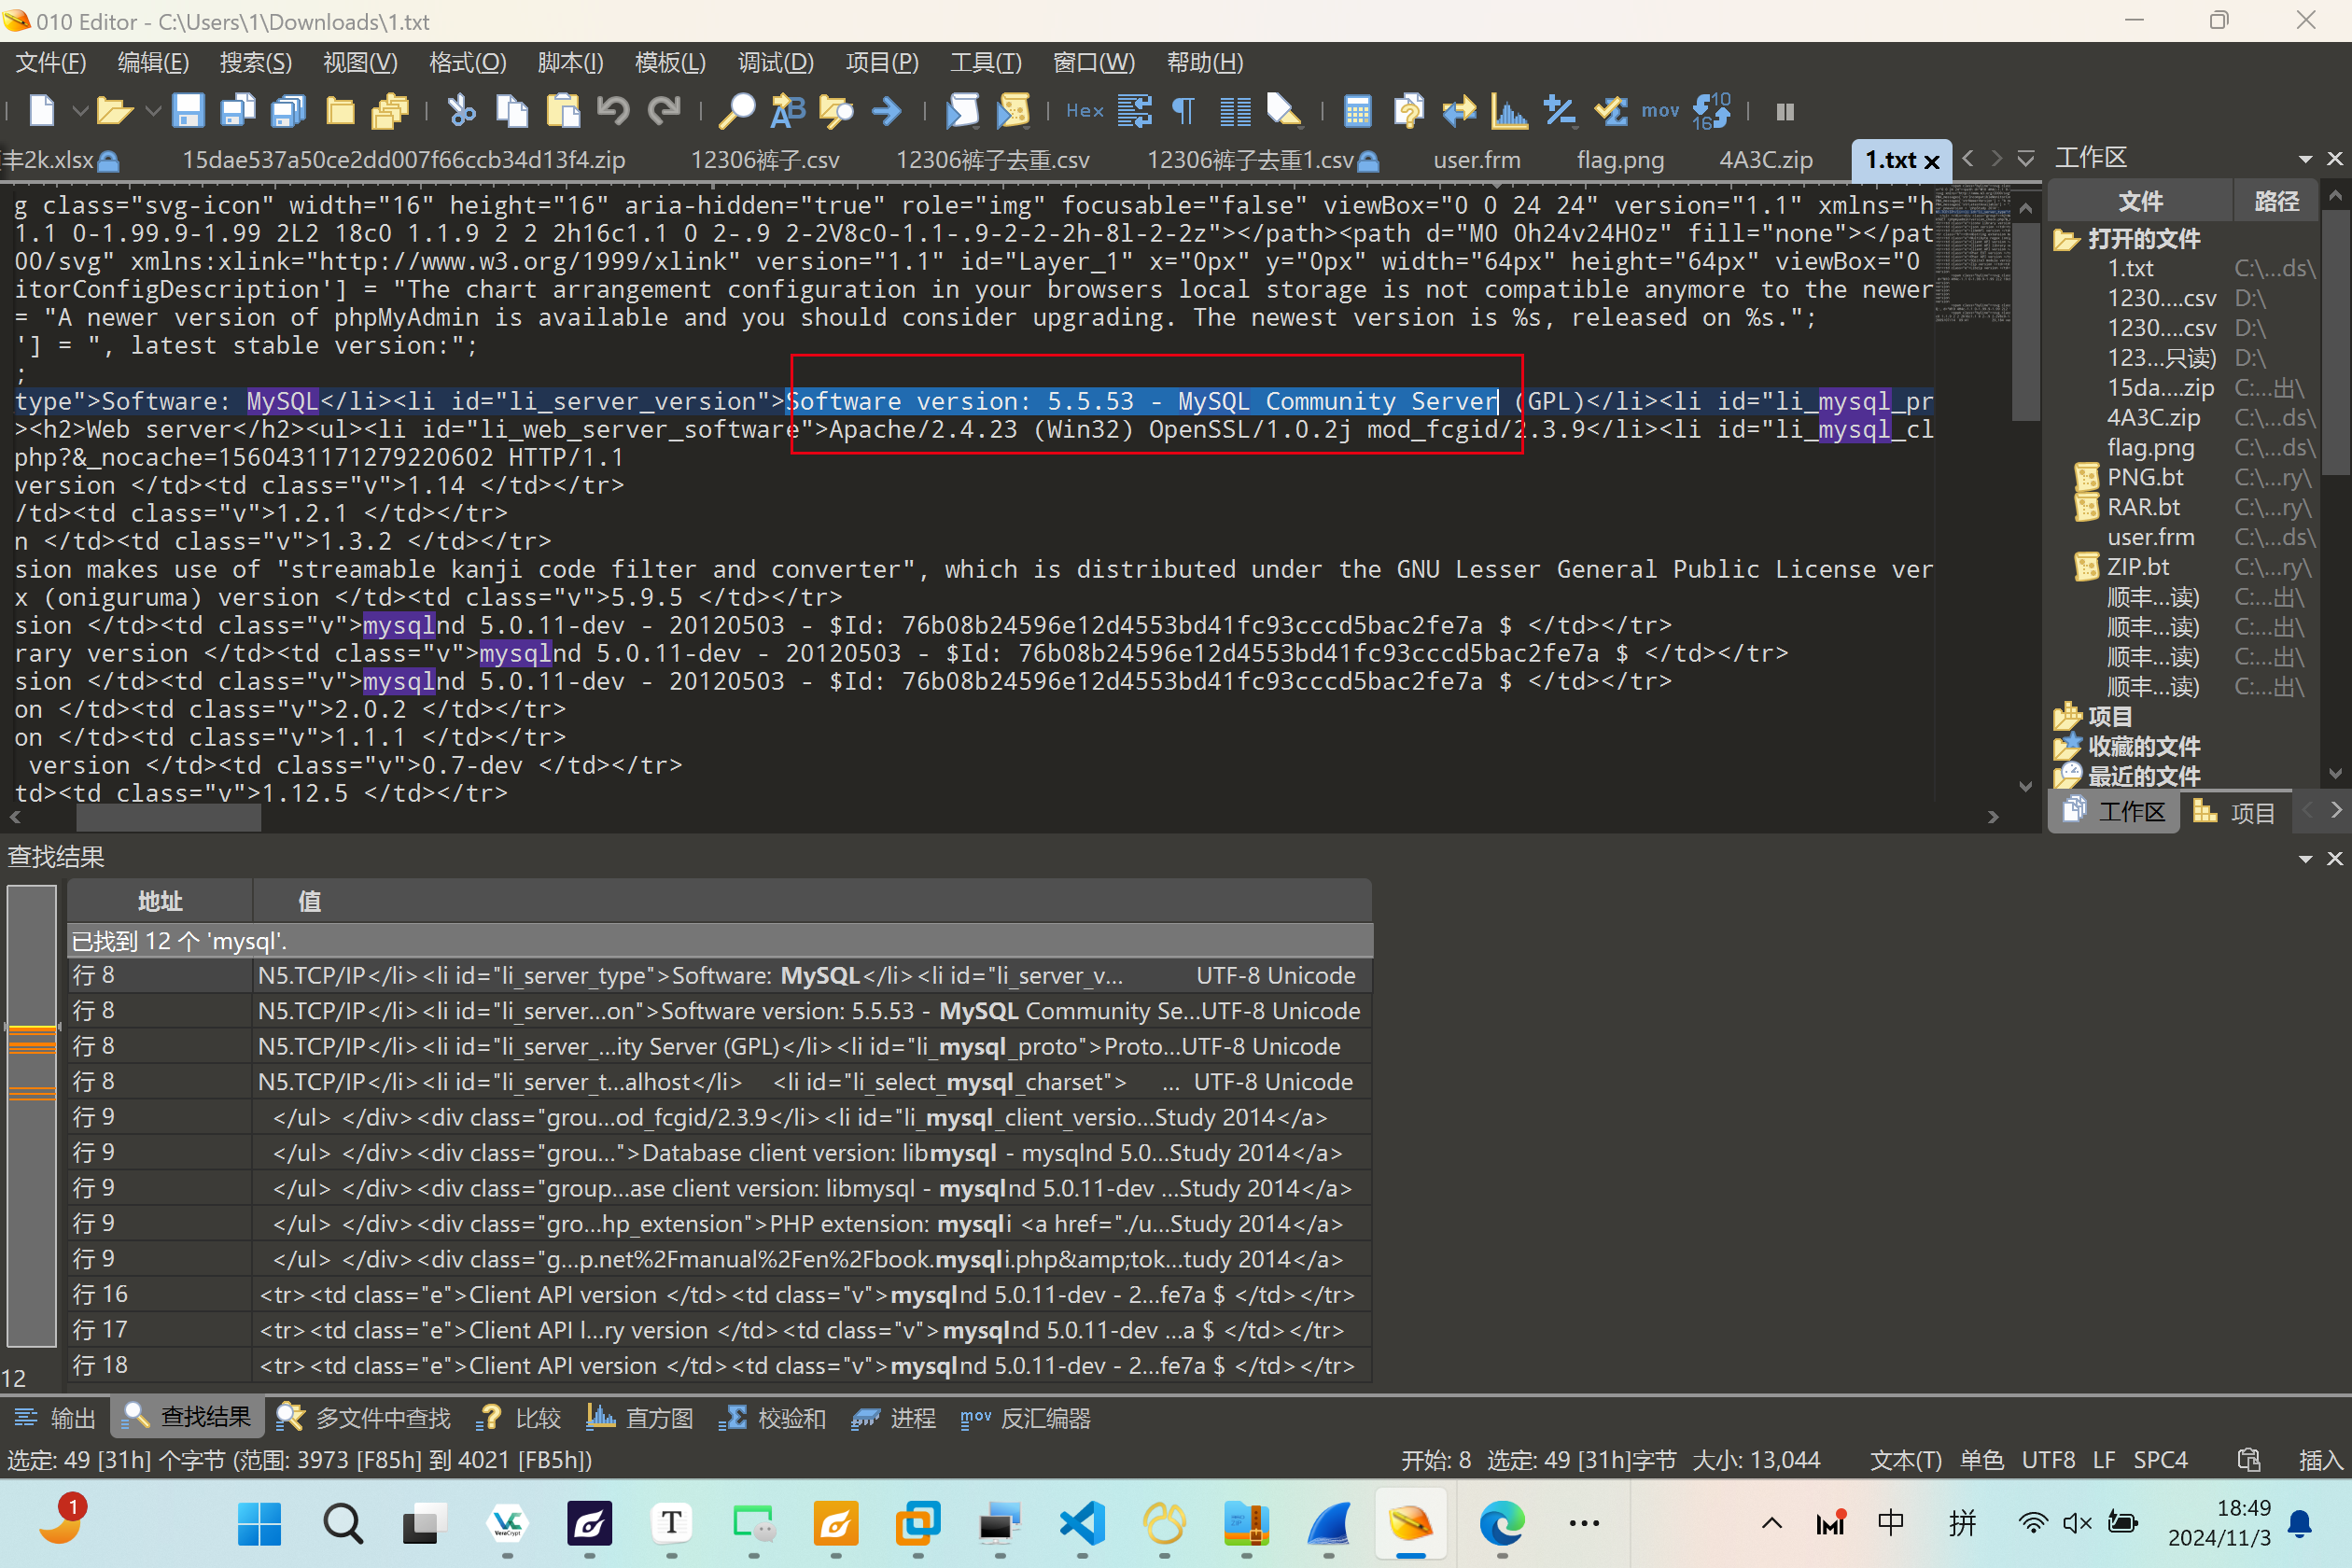The image size is (2352, 1568).
Task: Click the find results overview bar
Action: (x=32, y=1116)
